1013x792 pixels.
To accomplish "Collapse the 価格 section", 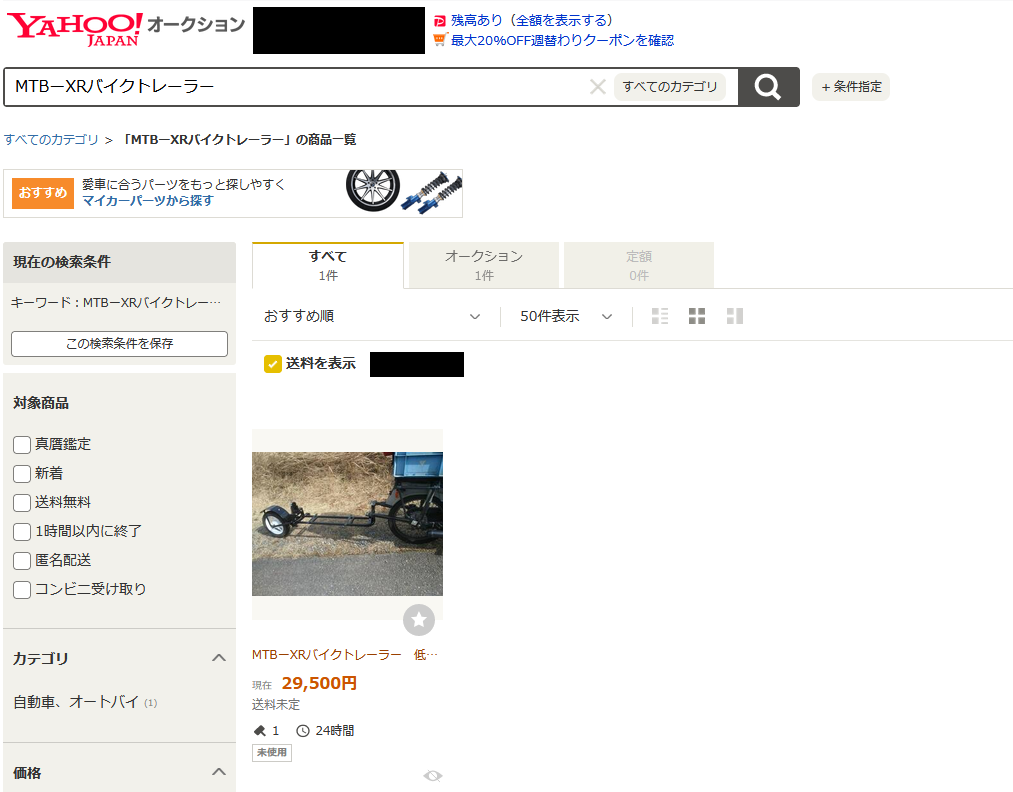I will point(219,772).
